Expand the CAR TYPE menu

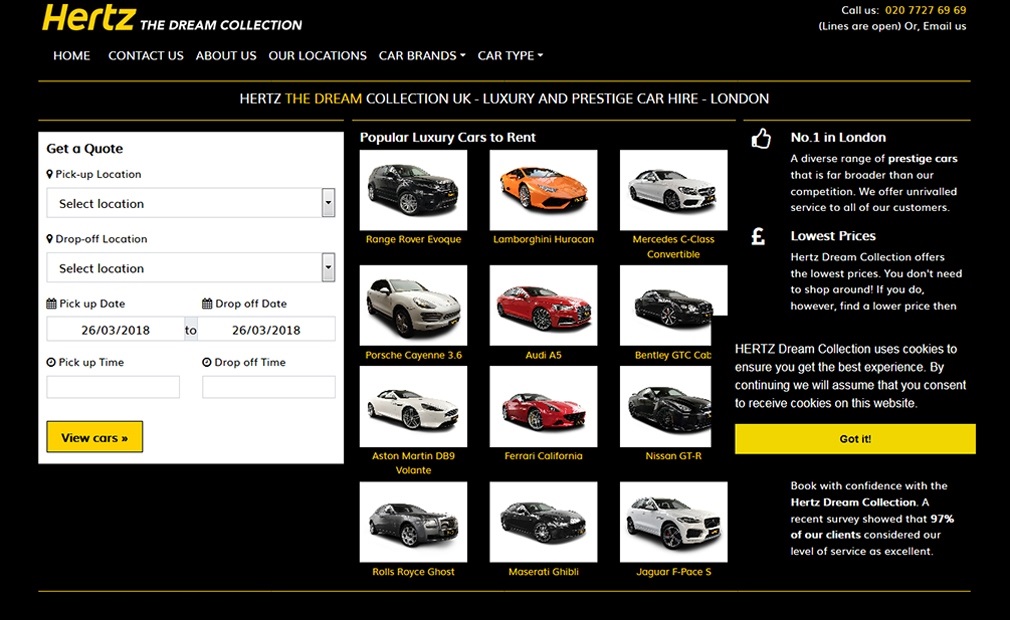click(510, 55)
